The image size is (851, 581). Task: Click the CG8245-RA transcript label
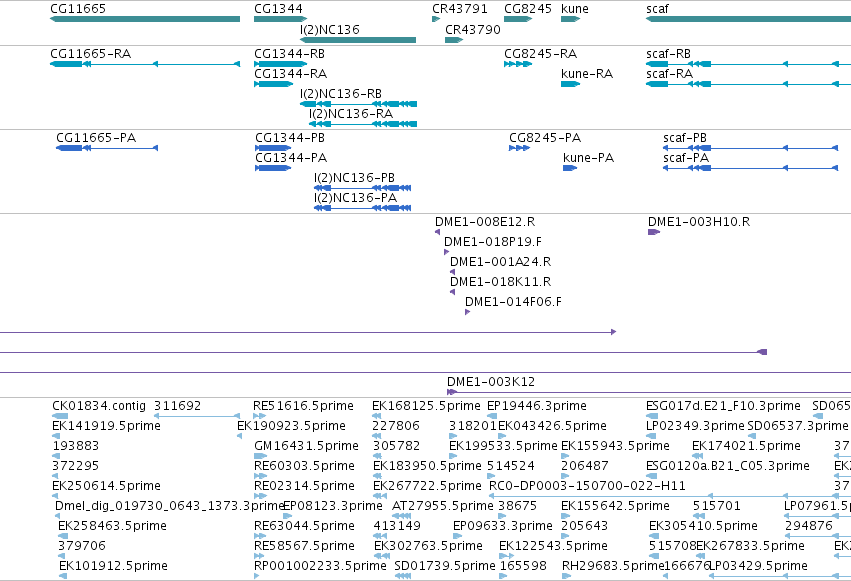[x=541, y=54]
